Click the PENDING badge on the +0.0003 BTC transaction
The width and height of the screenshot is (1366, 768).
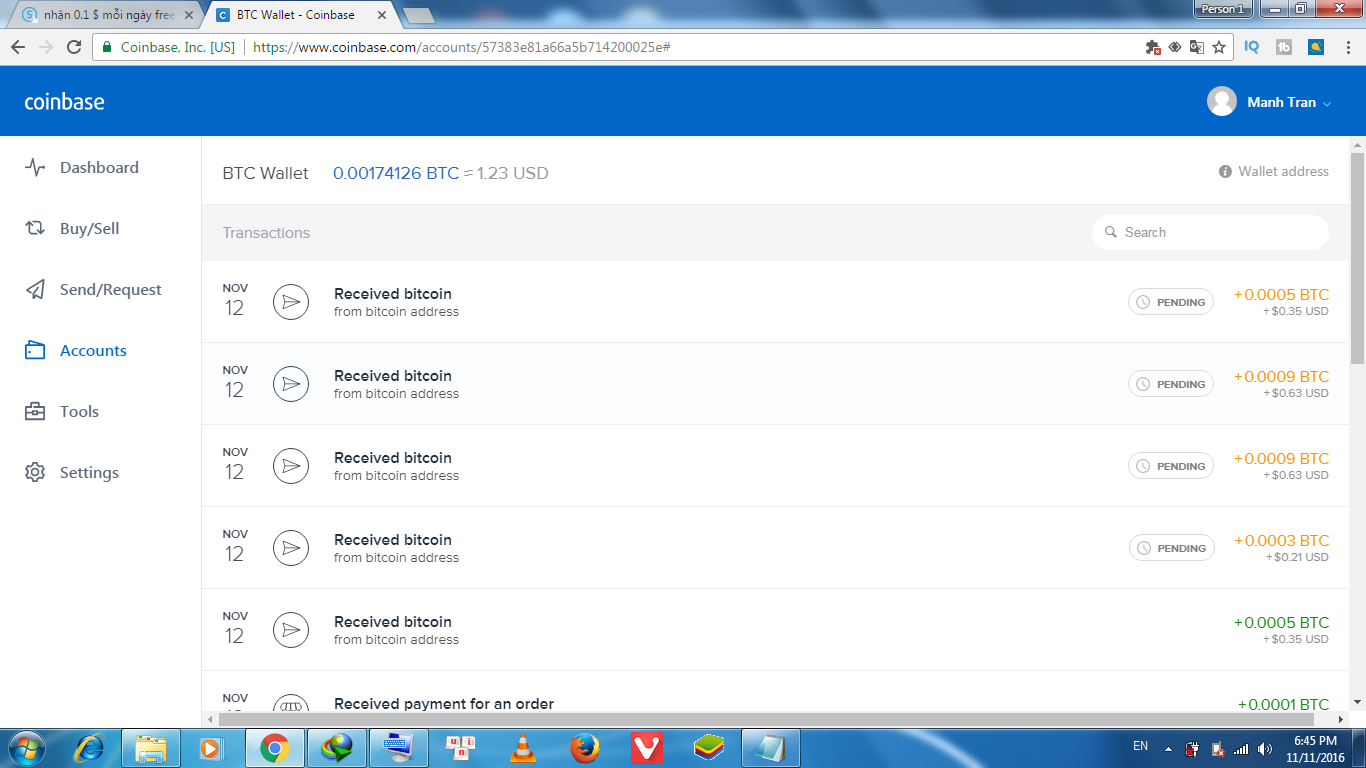pos(1172,548)
